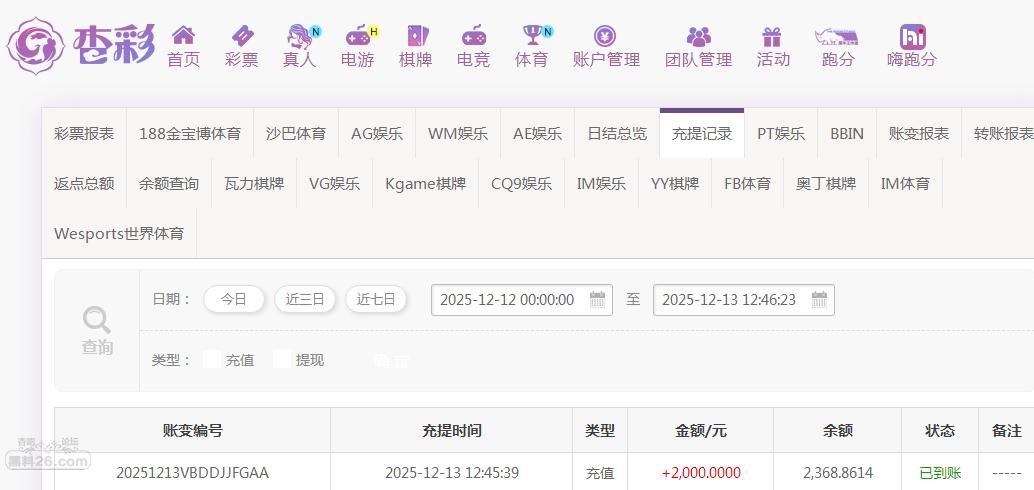Switch to the 账变报表 tab
This screenshot has width=1034, height=490.
coord(918,134)
